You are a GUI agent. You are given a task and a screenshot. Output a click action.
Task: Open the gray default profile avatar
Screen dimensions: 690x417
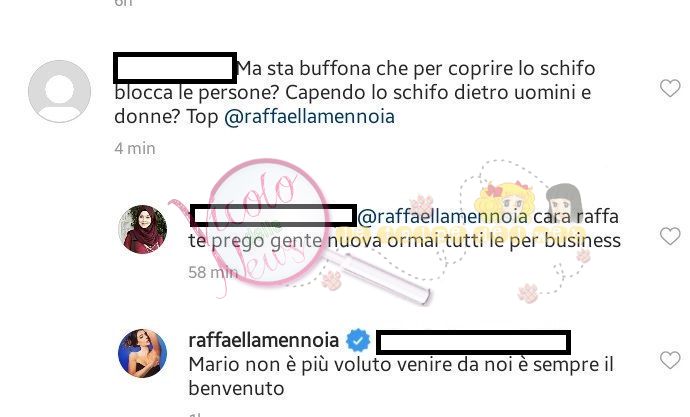pos(59,91)
